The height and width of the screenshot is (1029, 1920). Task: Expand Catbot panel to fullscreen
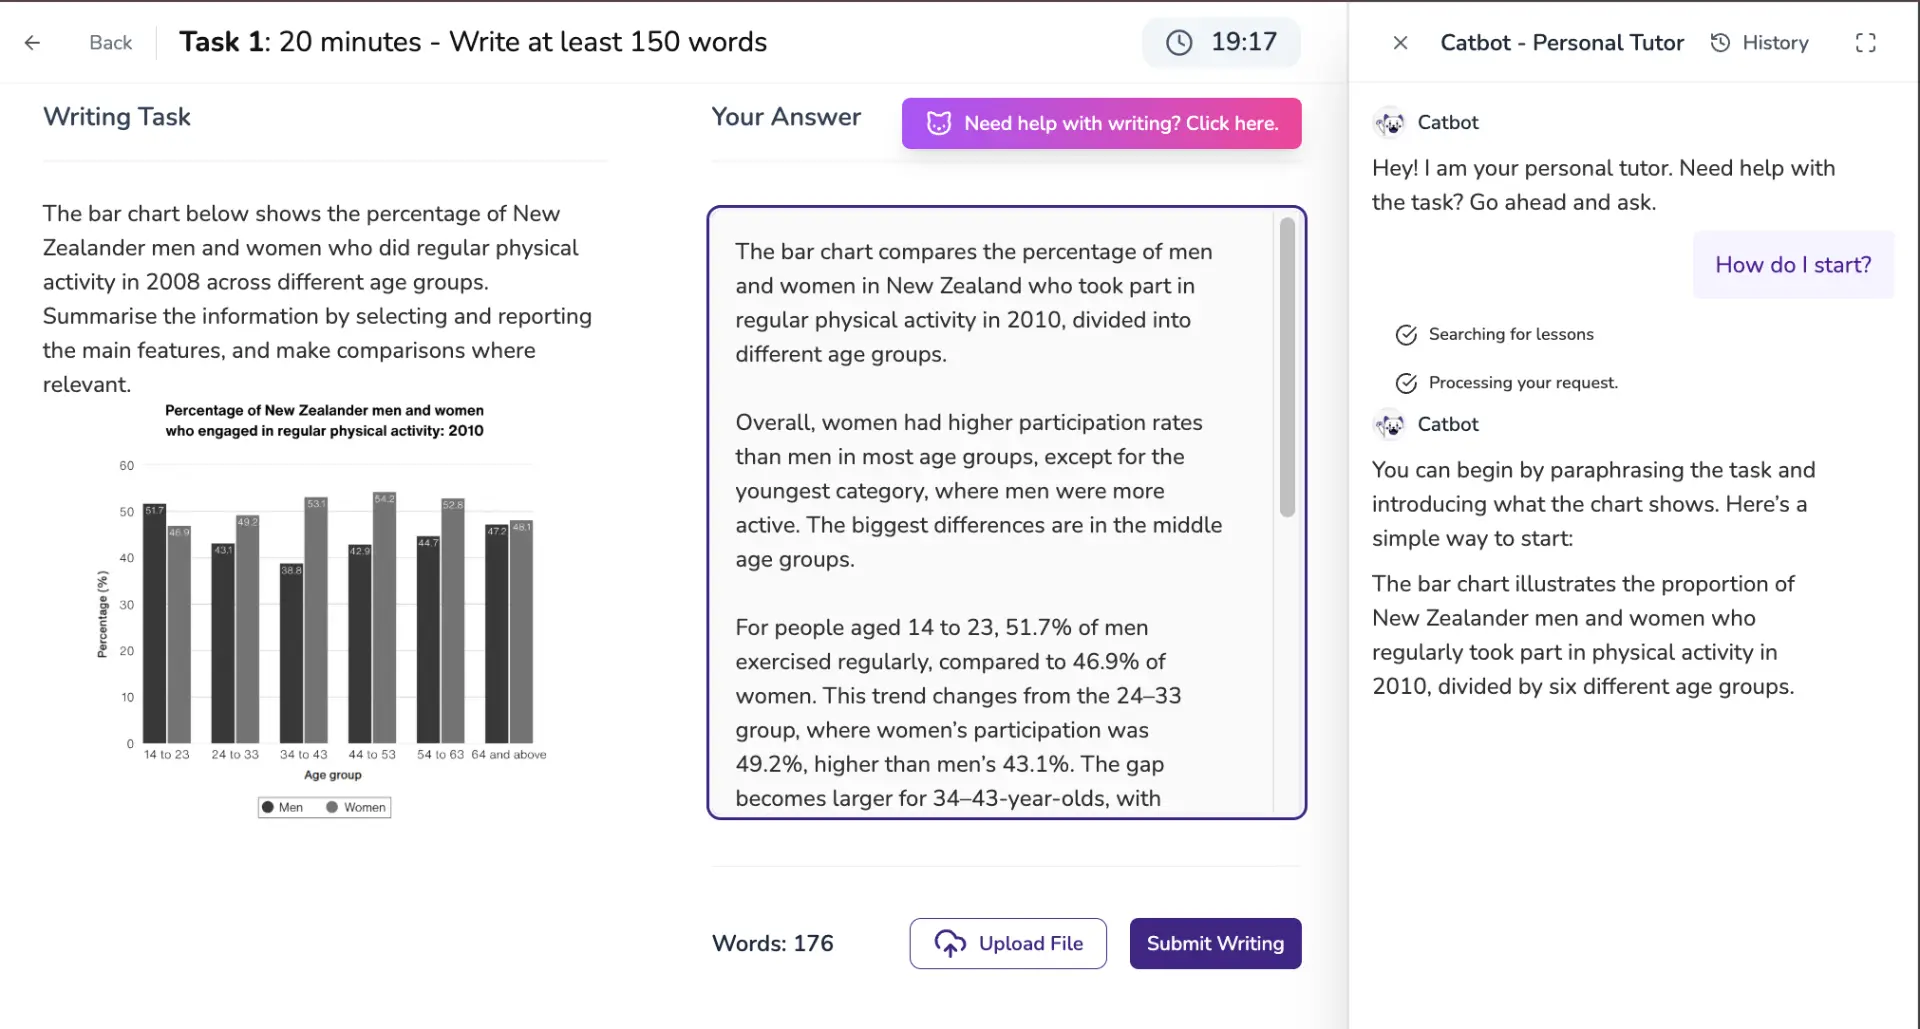click(1866, 42)
